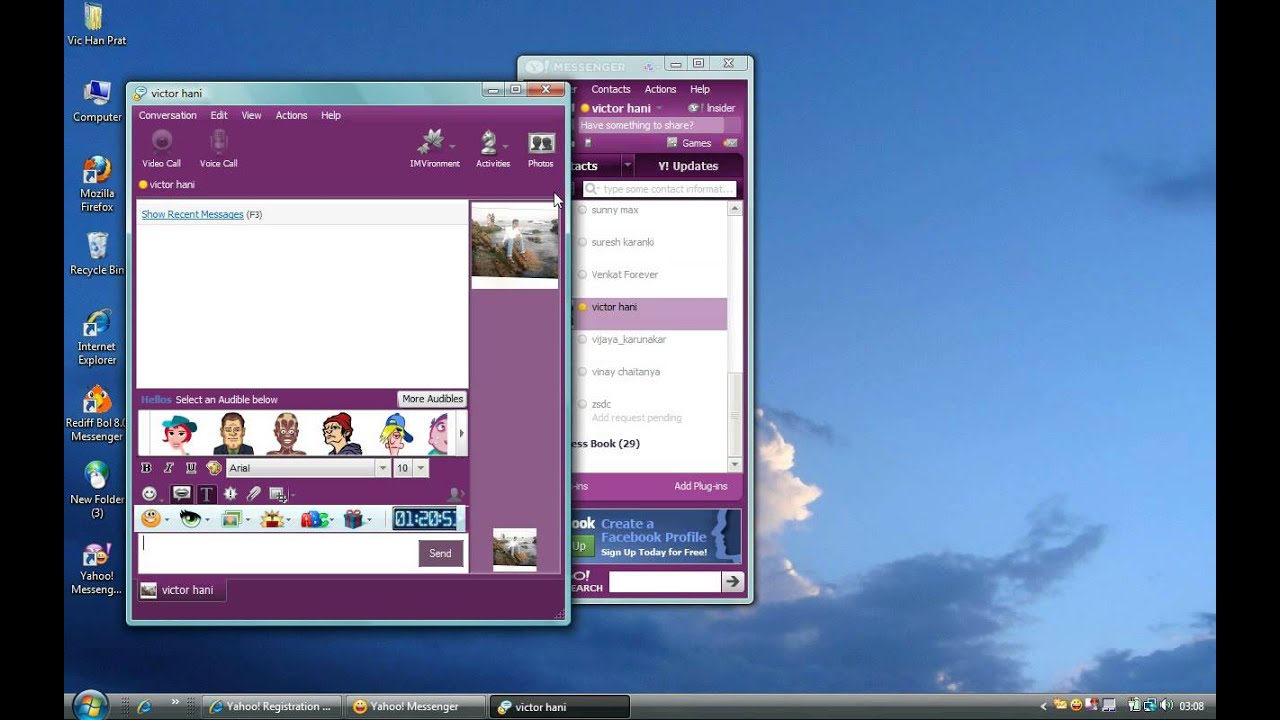Image resolution: width=1280 pixels, height=720 pixels.
Task: Open chat window Help menu
Action: [331, 115]
